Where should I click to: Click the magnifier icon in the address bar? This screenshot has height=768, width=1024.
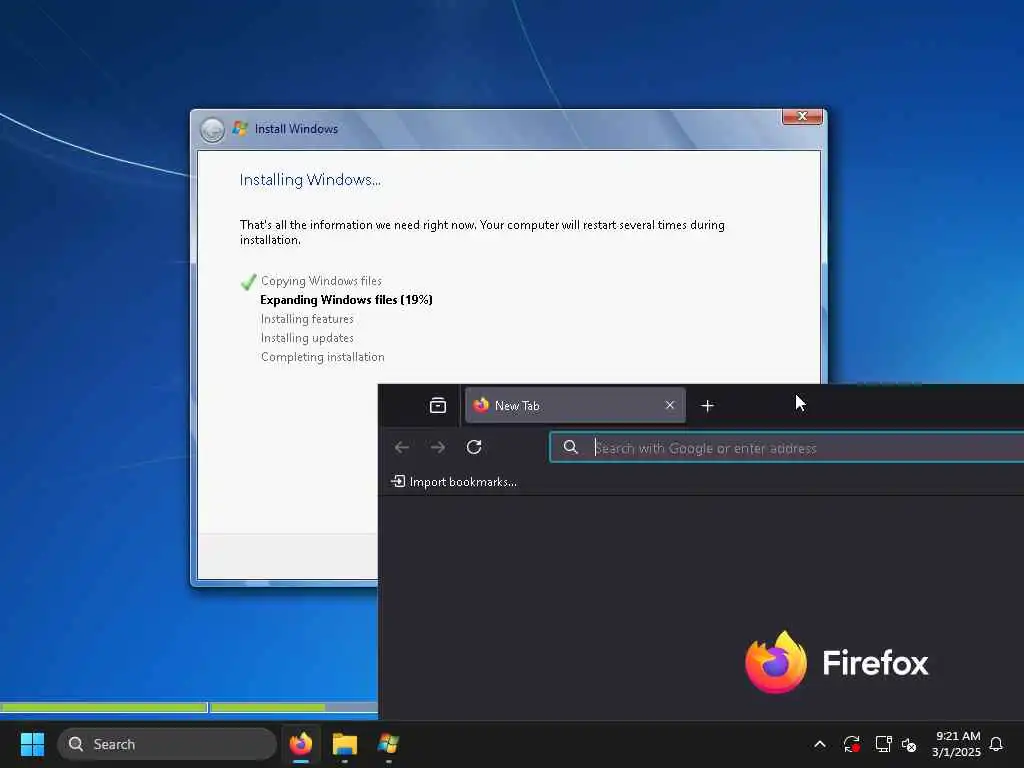click(570, 447)
